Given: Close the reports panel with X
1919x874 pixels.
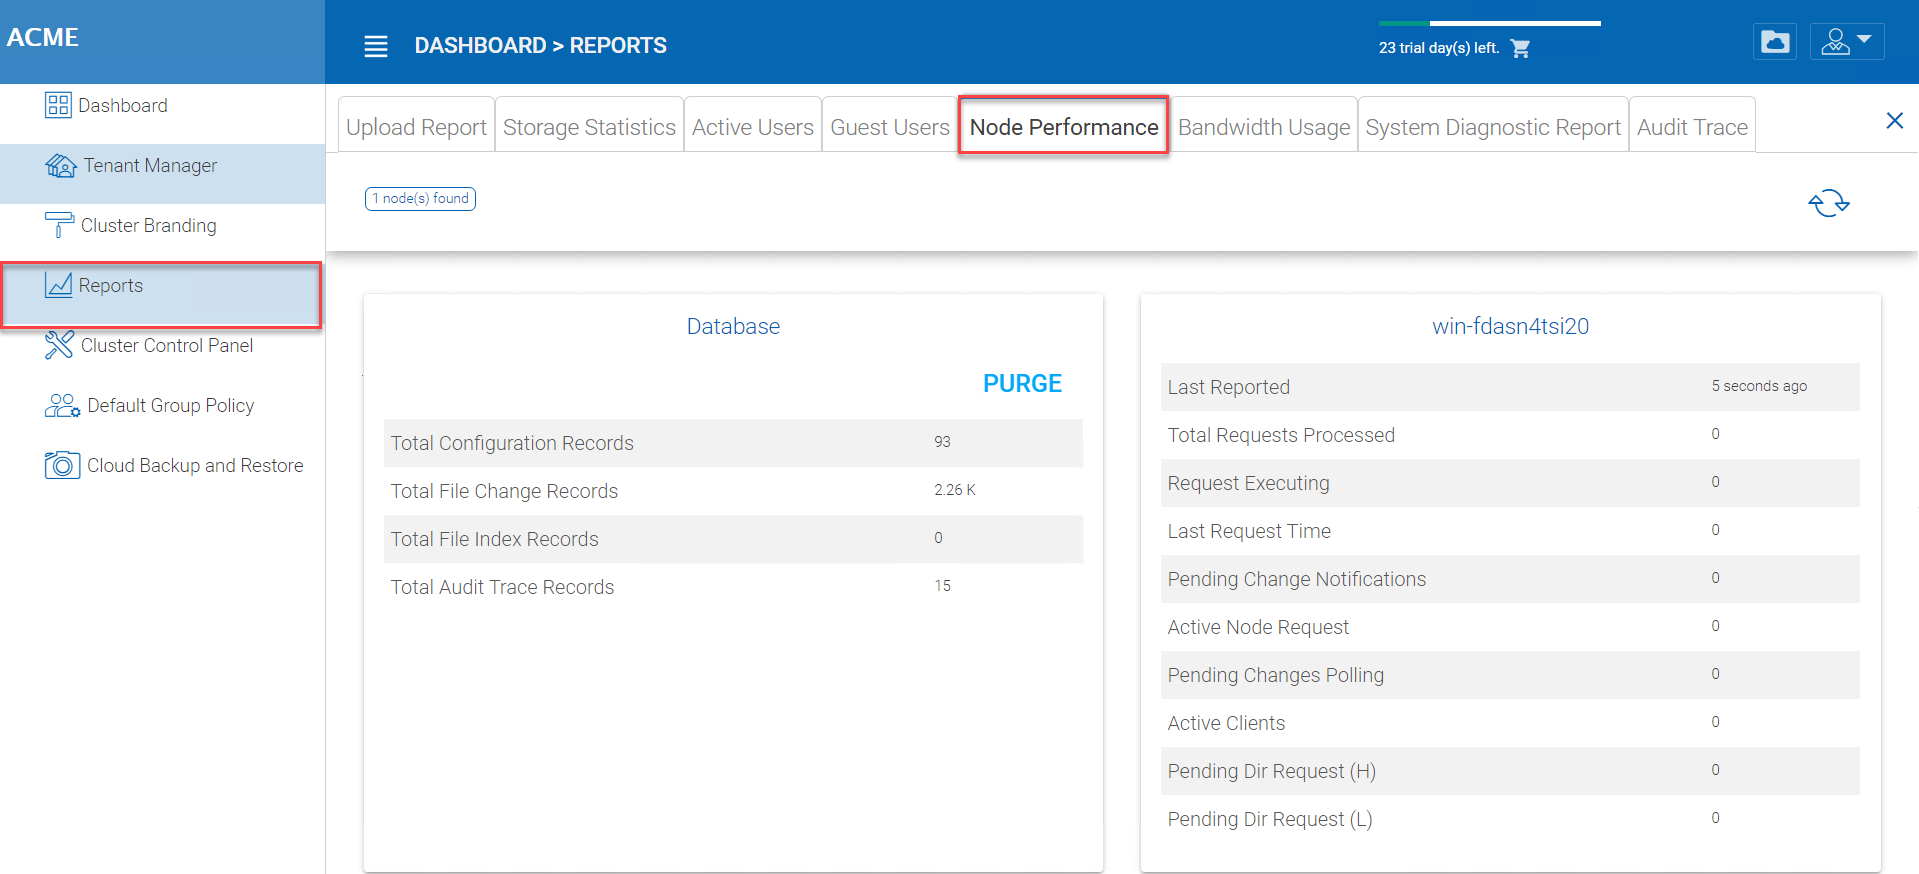Looking at the screenshot, I should 1894,121.
